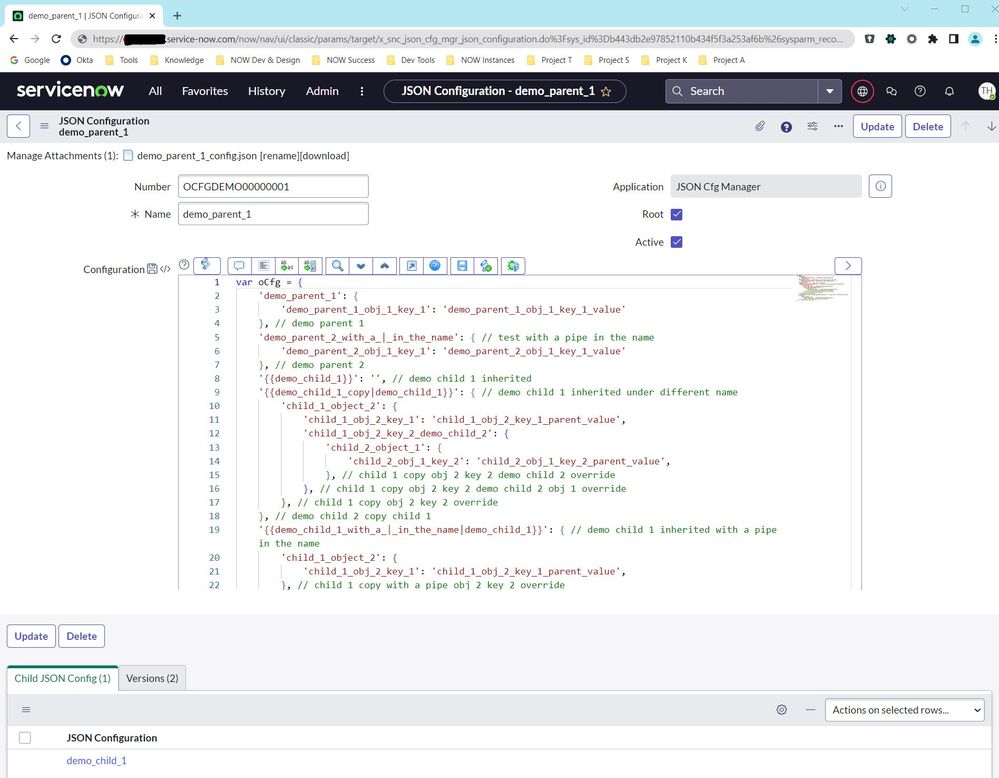Click inside the Name input field

point(272,213)
